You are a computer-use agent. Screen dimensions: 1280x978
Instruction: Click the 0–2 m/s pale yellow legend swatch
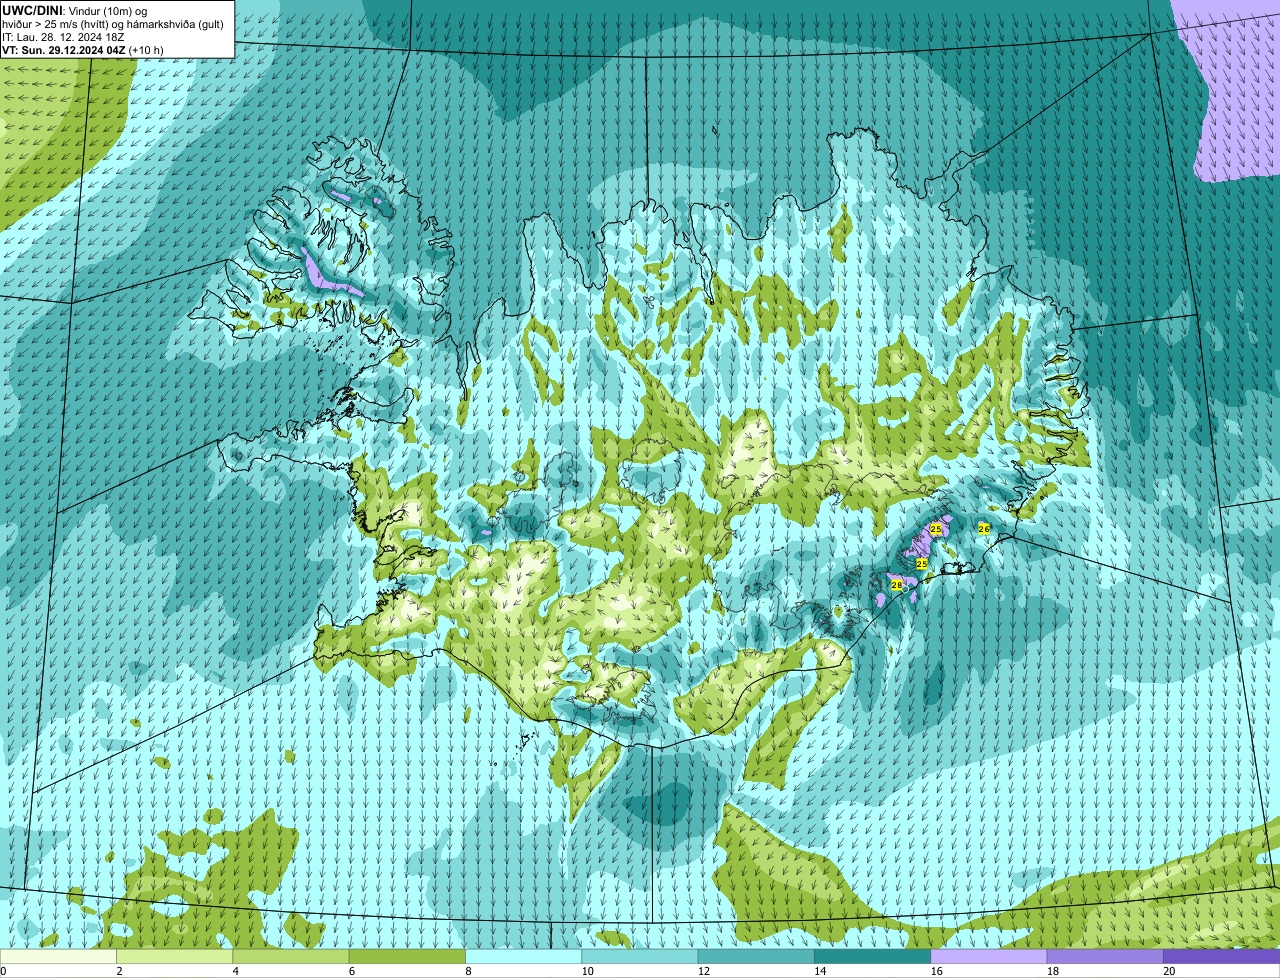tap(58, 957)
